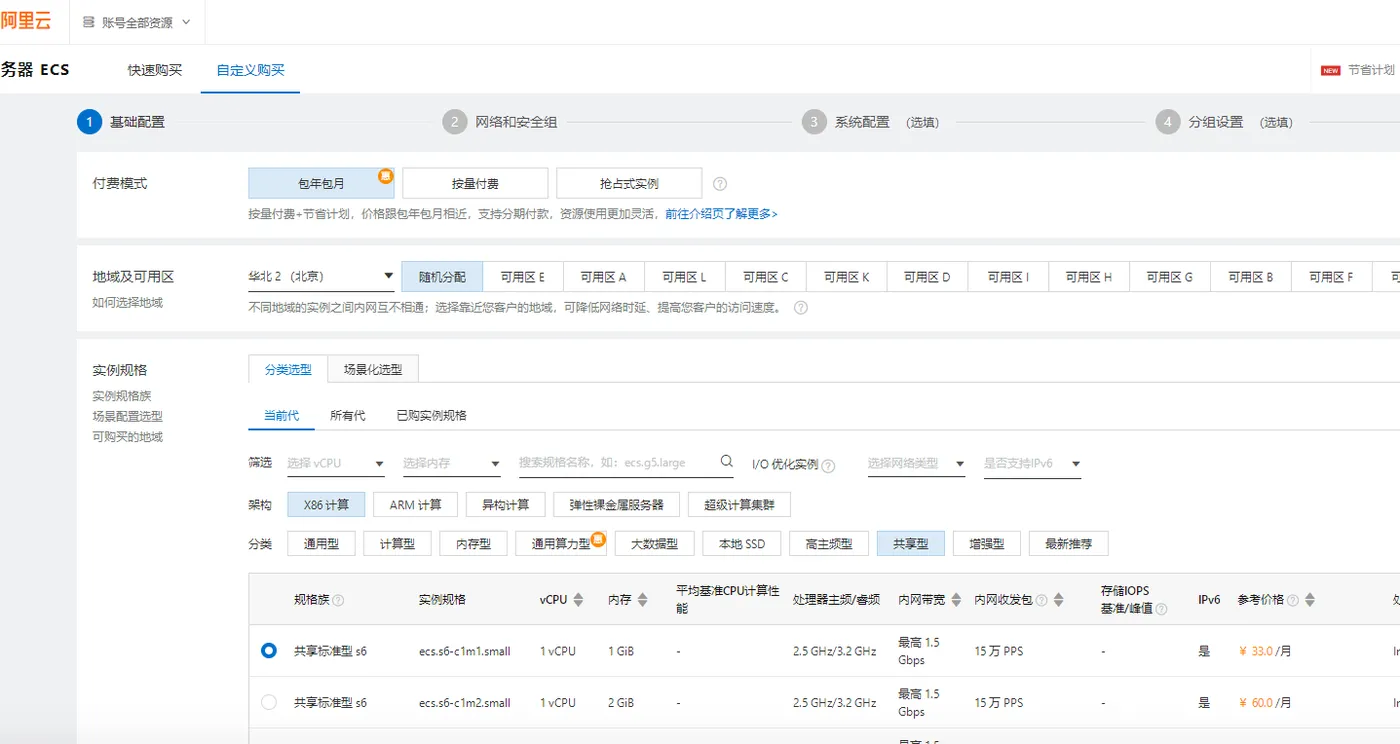This screenshot has width=1400, height=744.
Task: Choose 按量付费 billing mode
Action: [x=475, y=184]
